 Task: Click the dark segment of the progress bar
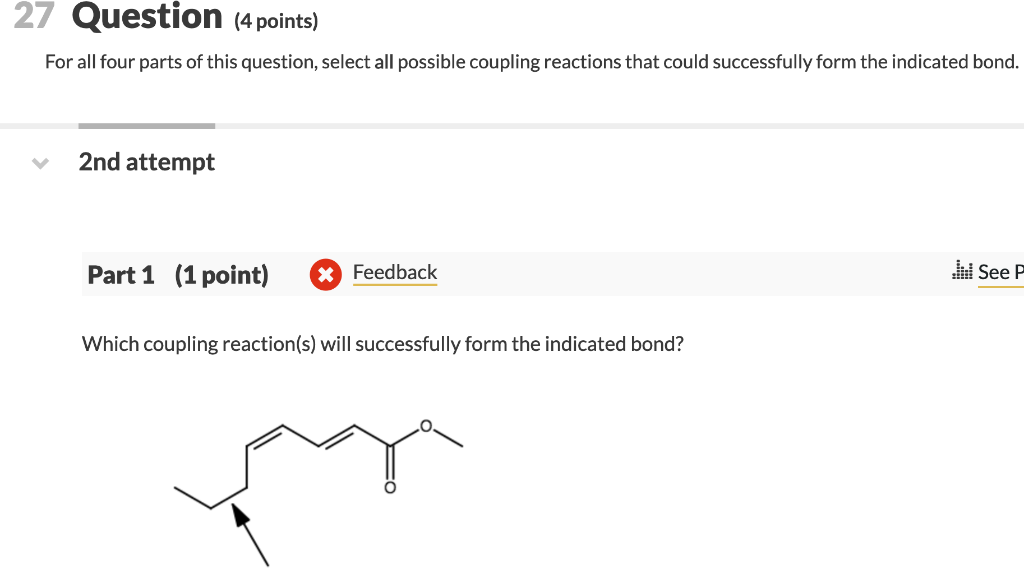146,125
